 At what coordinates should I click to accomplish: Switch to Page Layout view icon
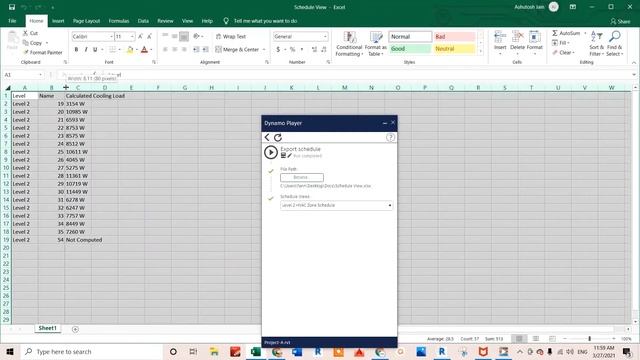point(536,339)
